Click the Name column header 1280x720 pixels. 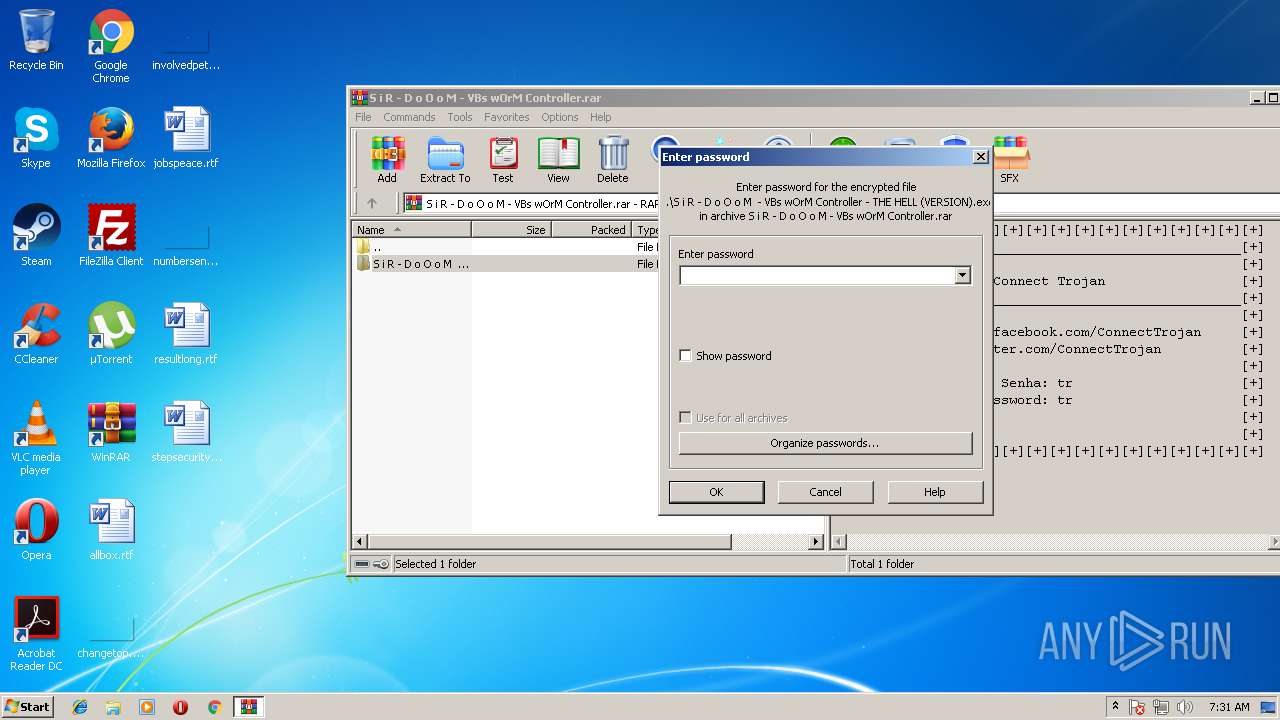pos(411,230)
